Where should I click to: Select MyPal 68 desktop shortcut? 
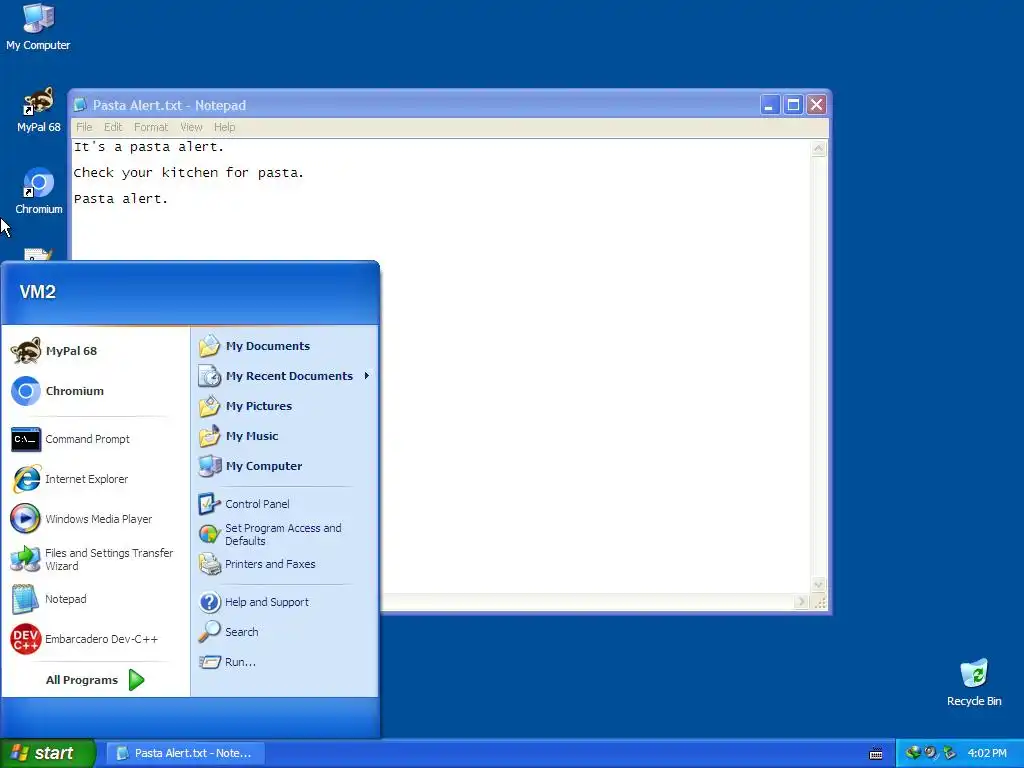(x=39, y=110)
